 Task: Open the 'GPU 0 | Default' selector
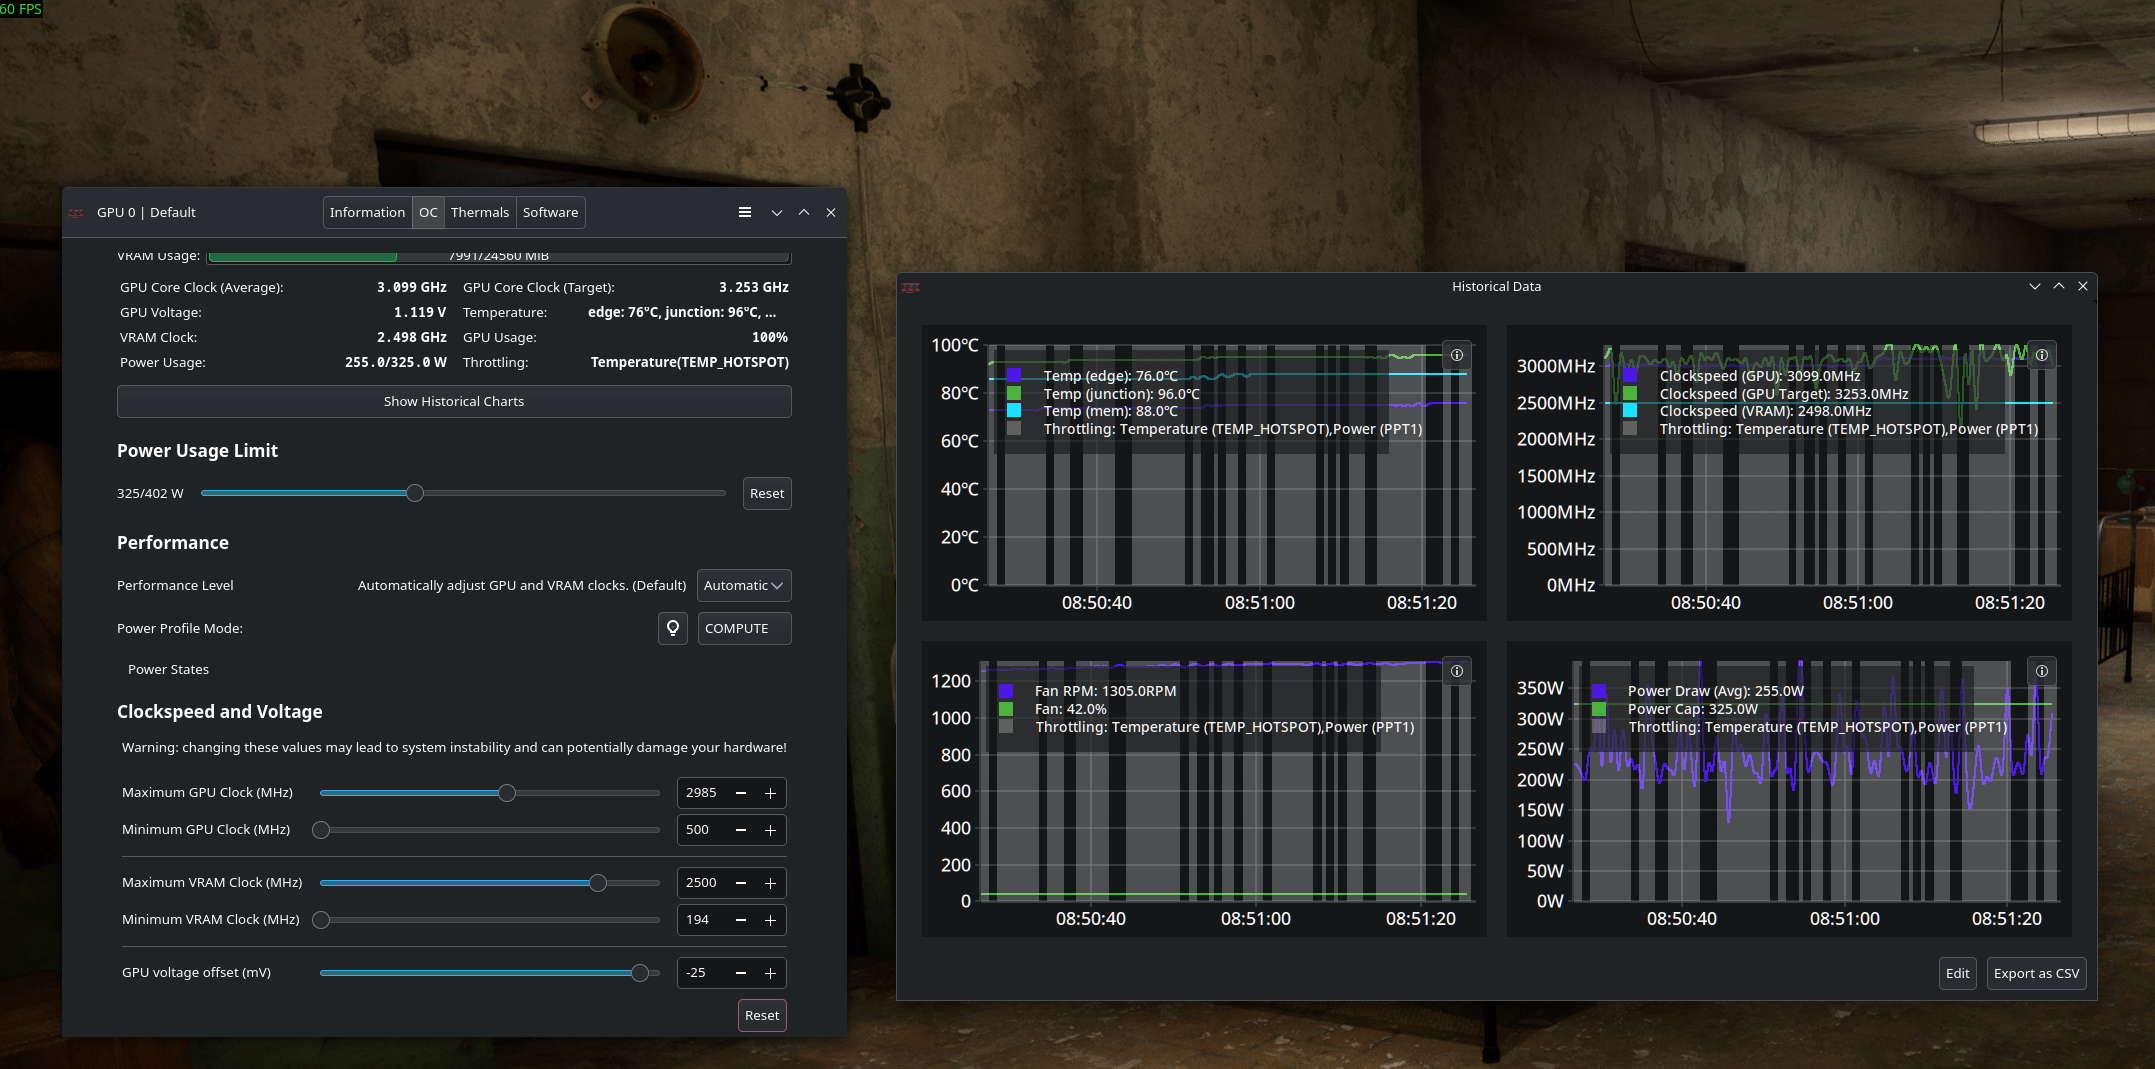pos(146,212)
